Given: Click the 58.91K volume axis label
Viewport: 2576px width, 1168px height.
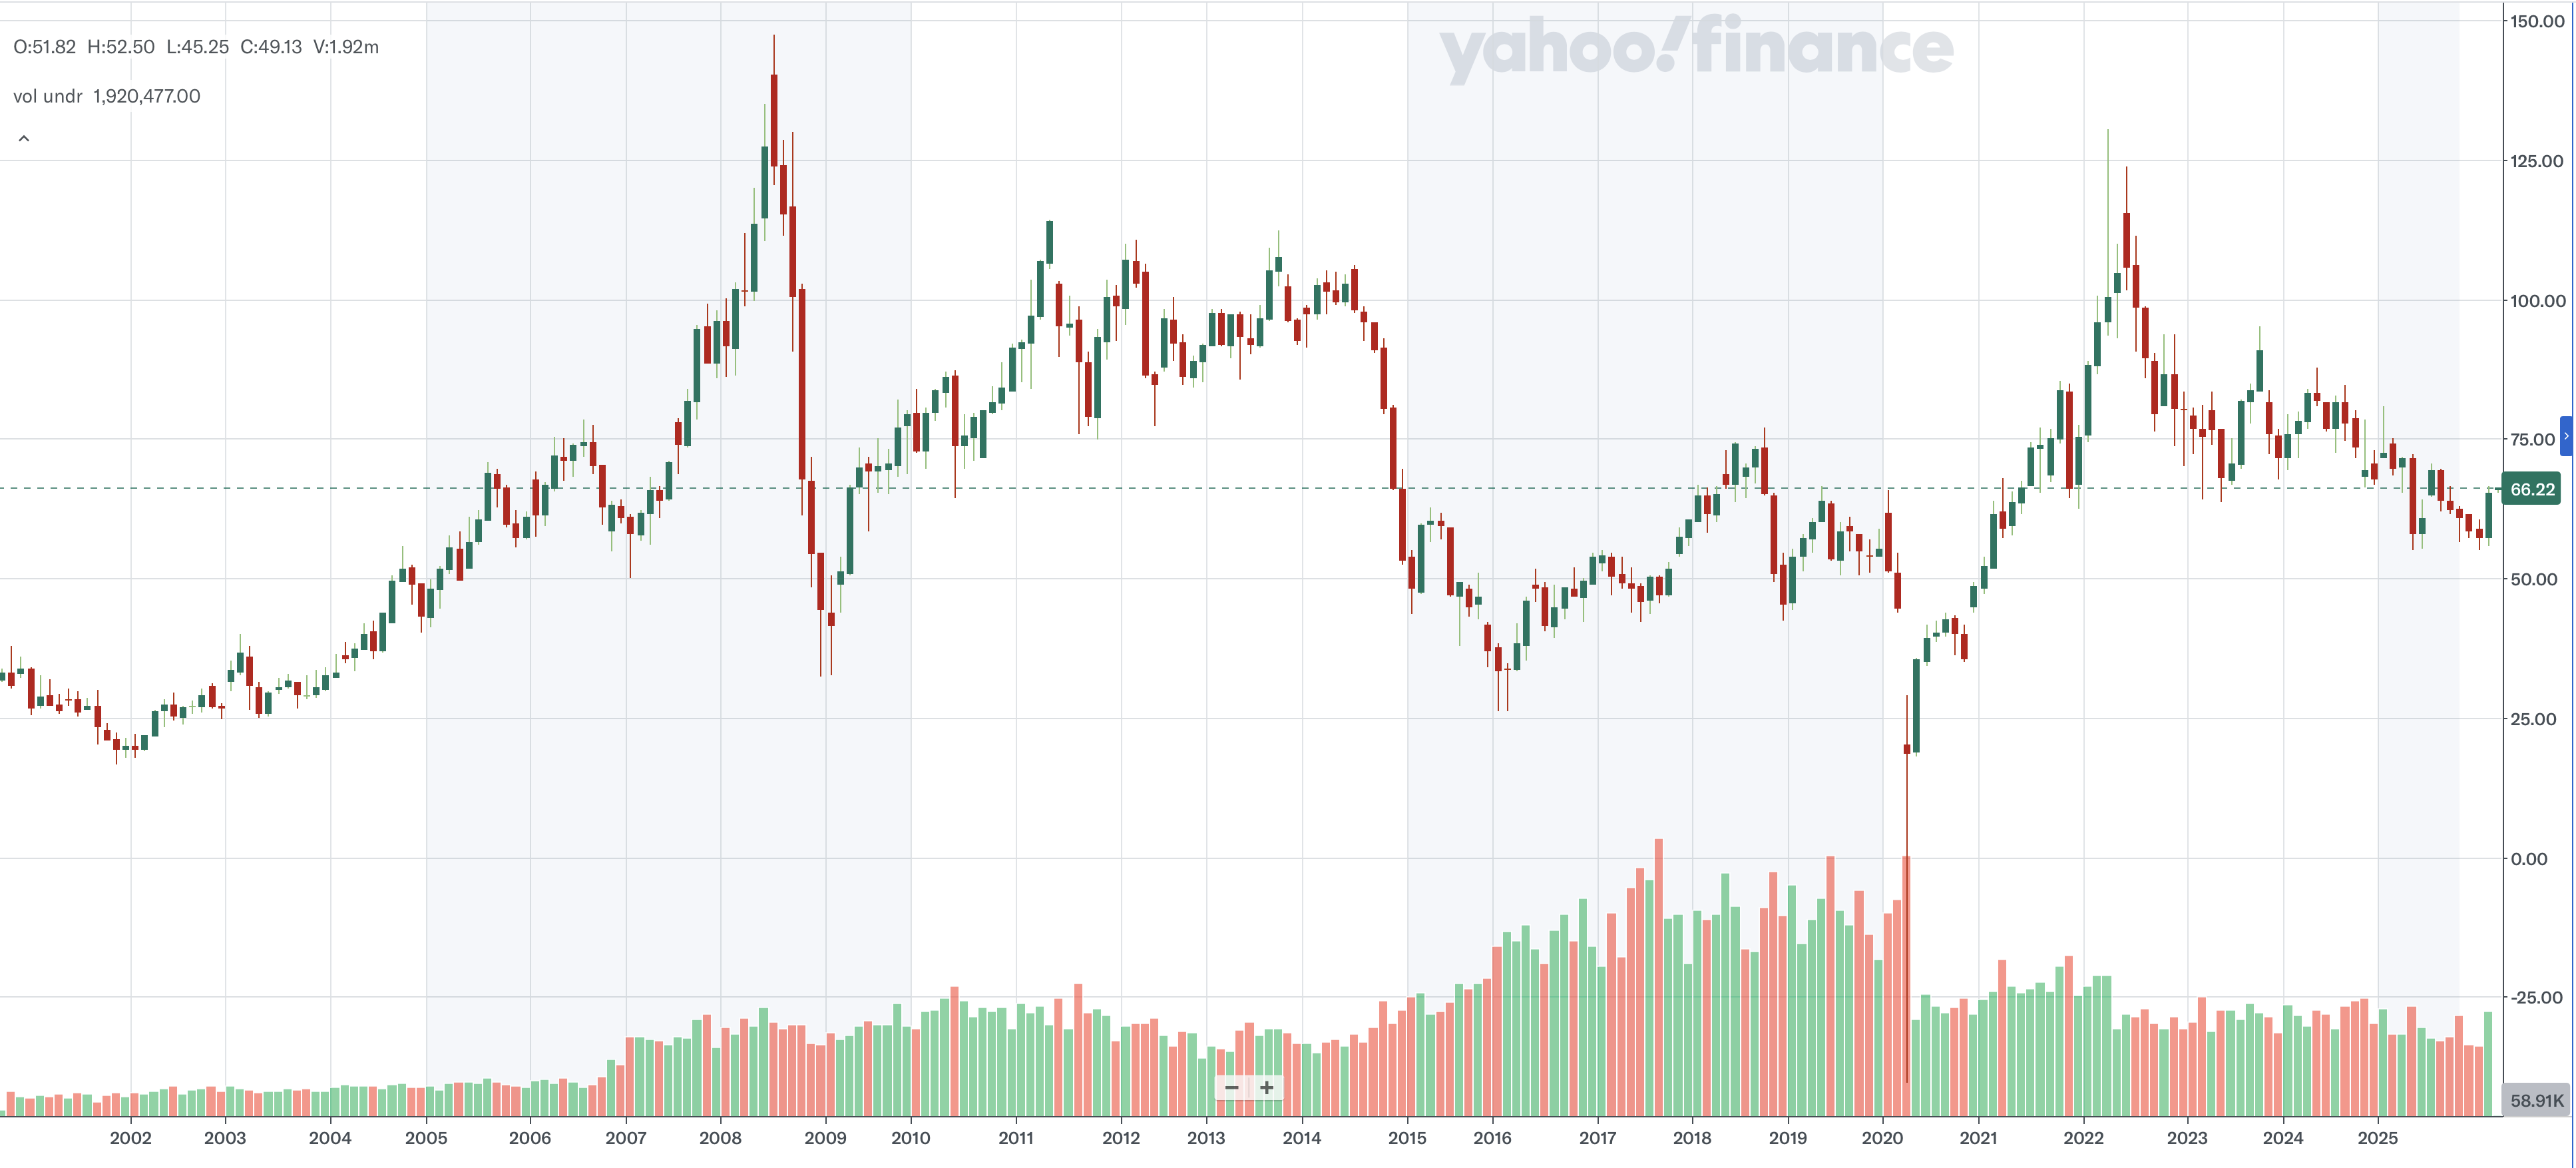Looking at the screenshot, I should pyautogui.click(x=2536, y=1101).
